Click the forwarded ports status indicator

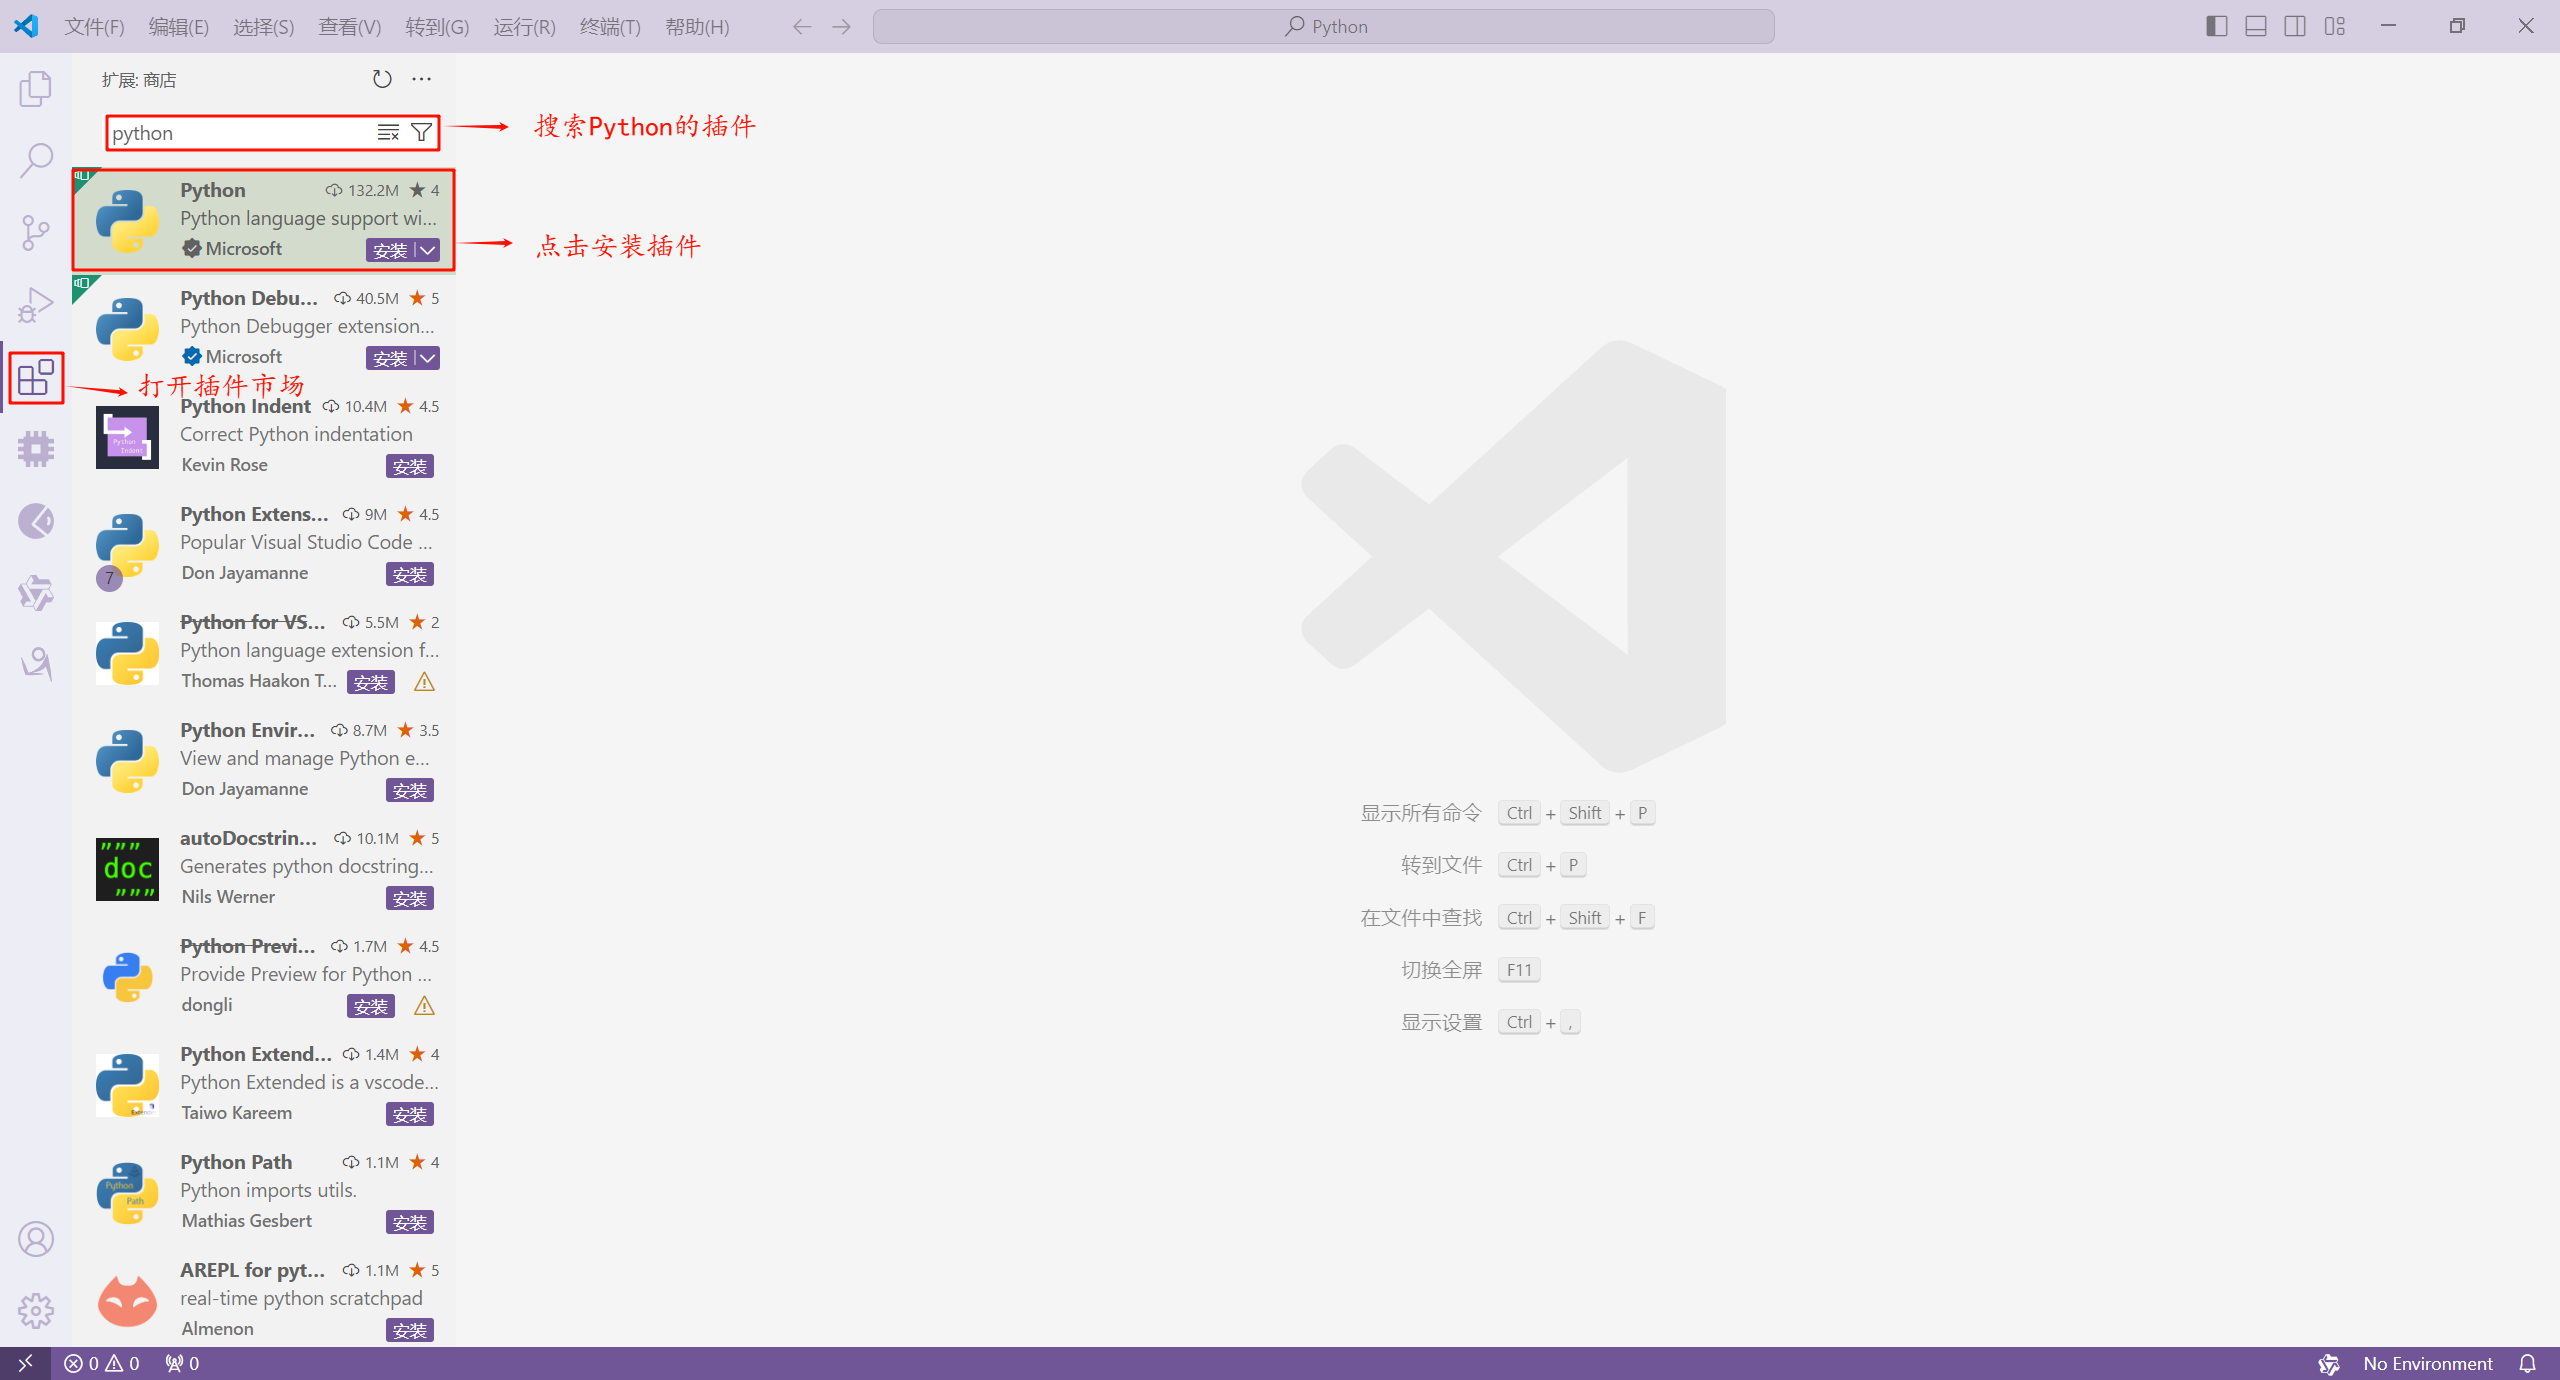[x=182, y=1363]
